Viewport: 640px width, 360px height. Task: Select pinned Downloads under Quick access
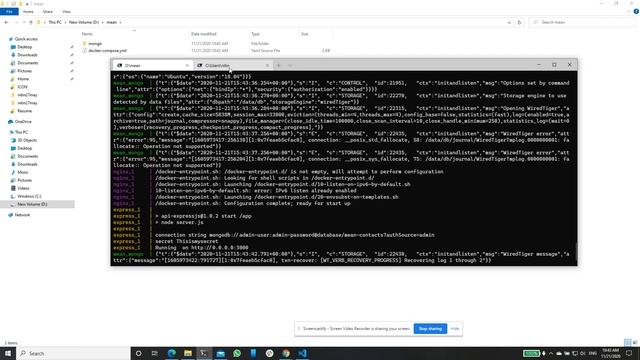point(27,55)
